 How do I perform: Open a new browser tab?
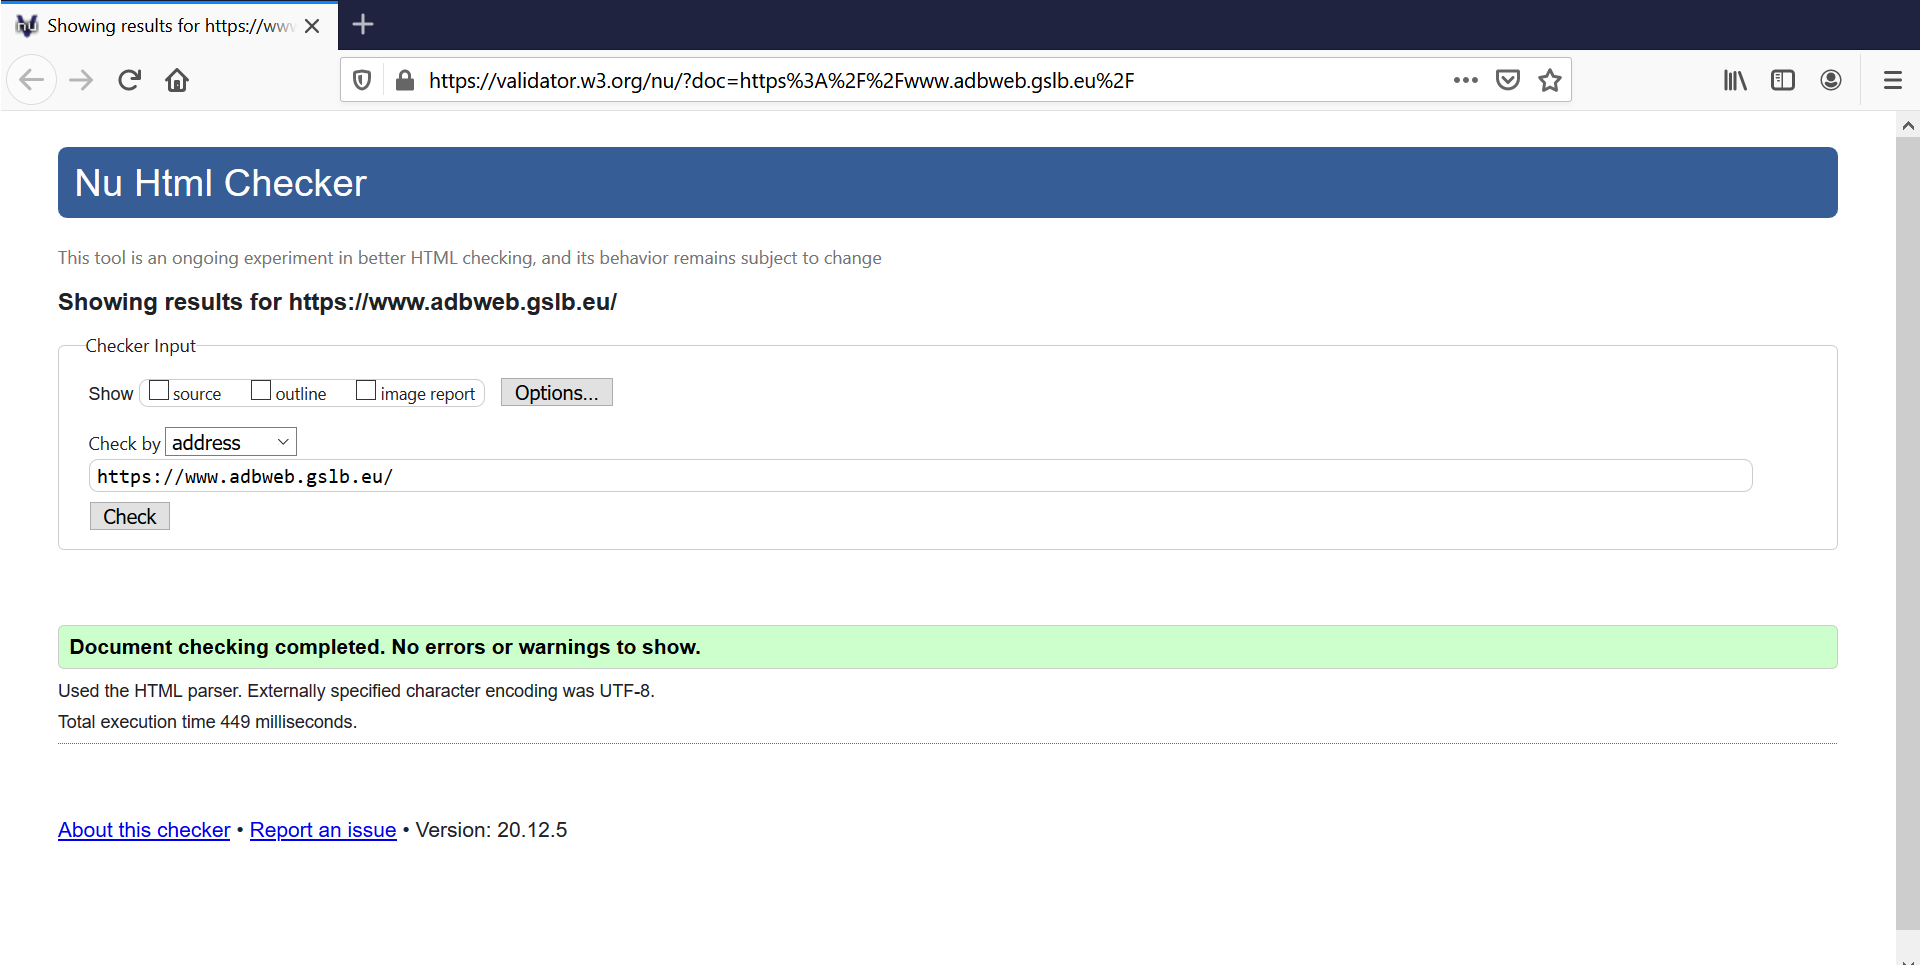pos(363,25)
